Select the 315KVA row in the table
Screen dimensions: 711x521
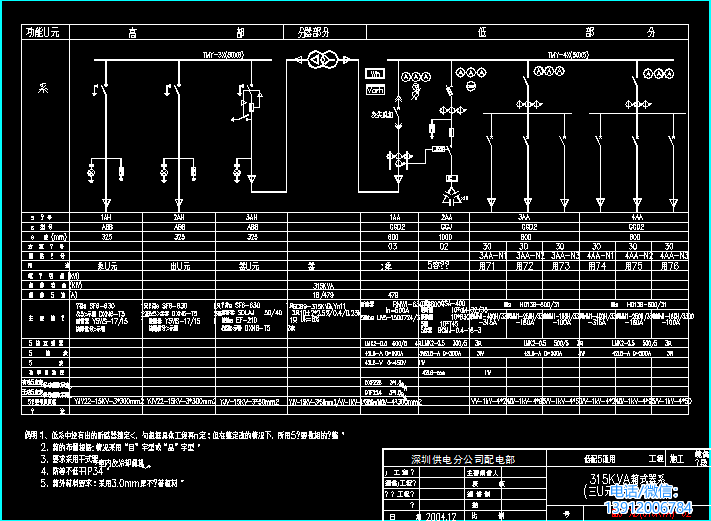click(x=322, y=284)
